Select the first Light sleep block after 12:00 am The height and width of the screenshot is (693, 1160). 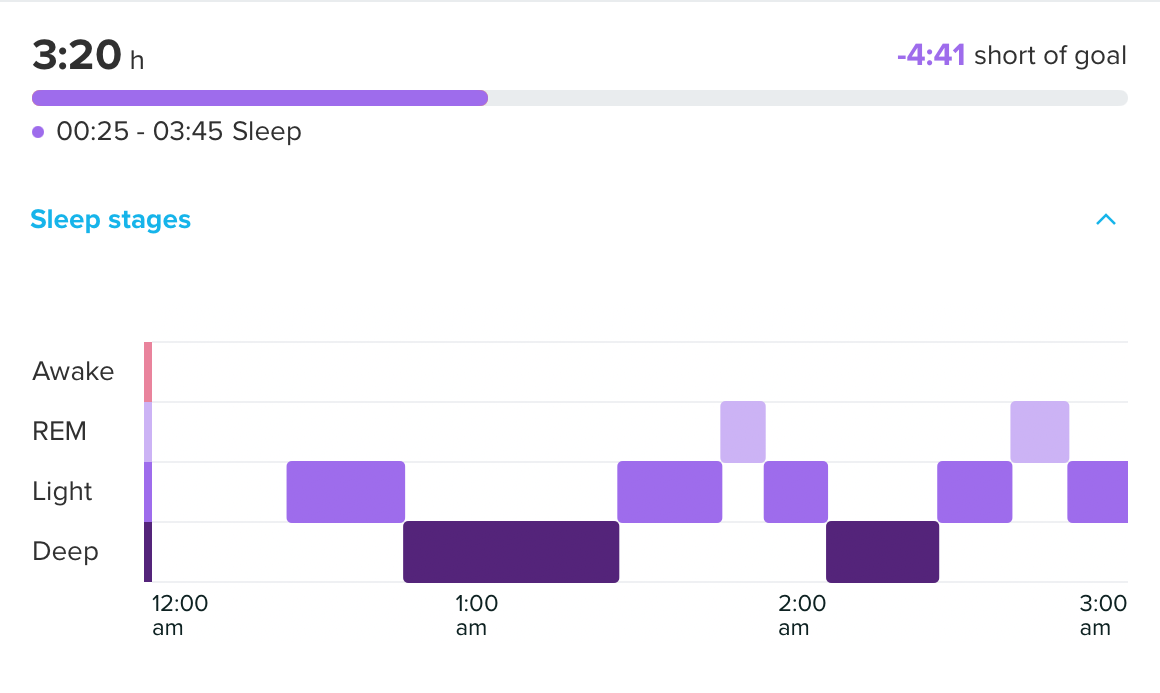pos(345,492)
